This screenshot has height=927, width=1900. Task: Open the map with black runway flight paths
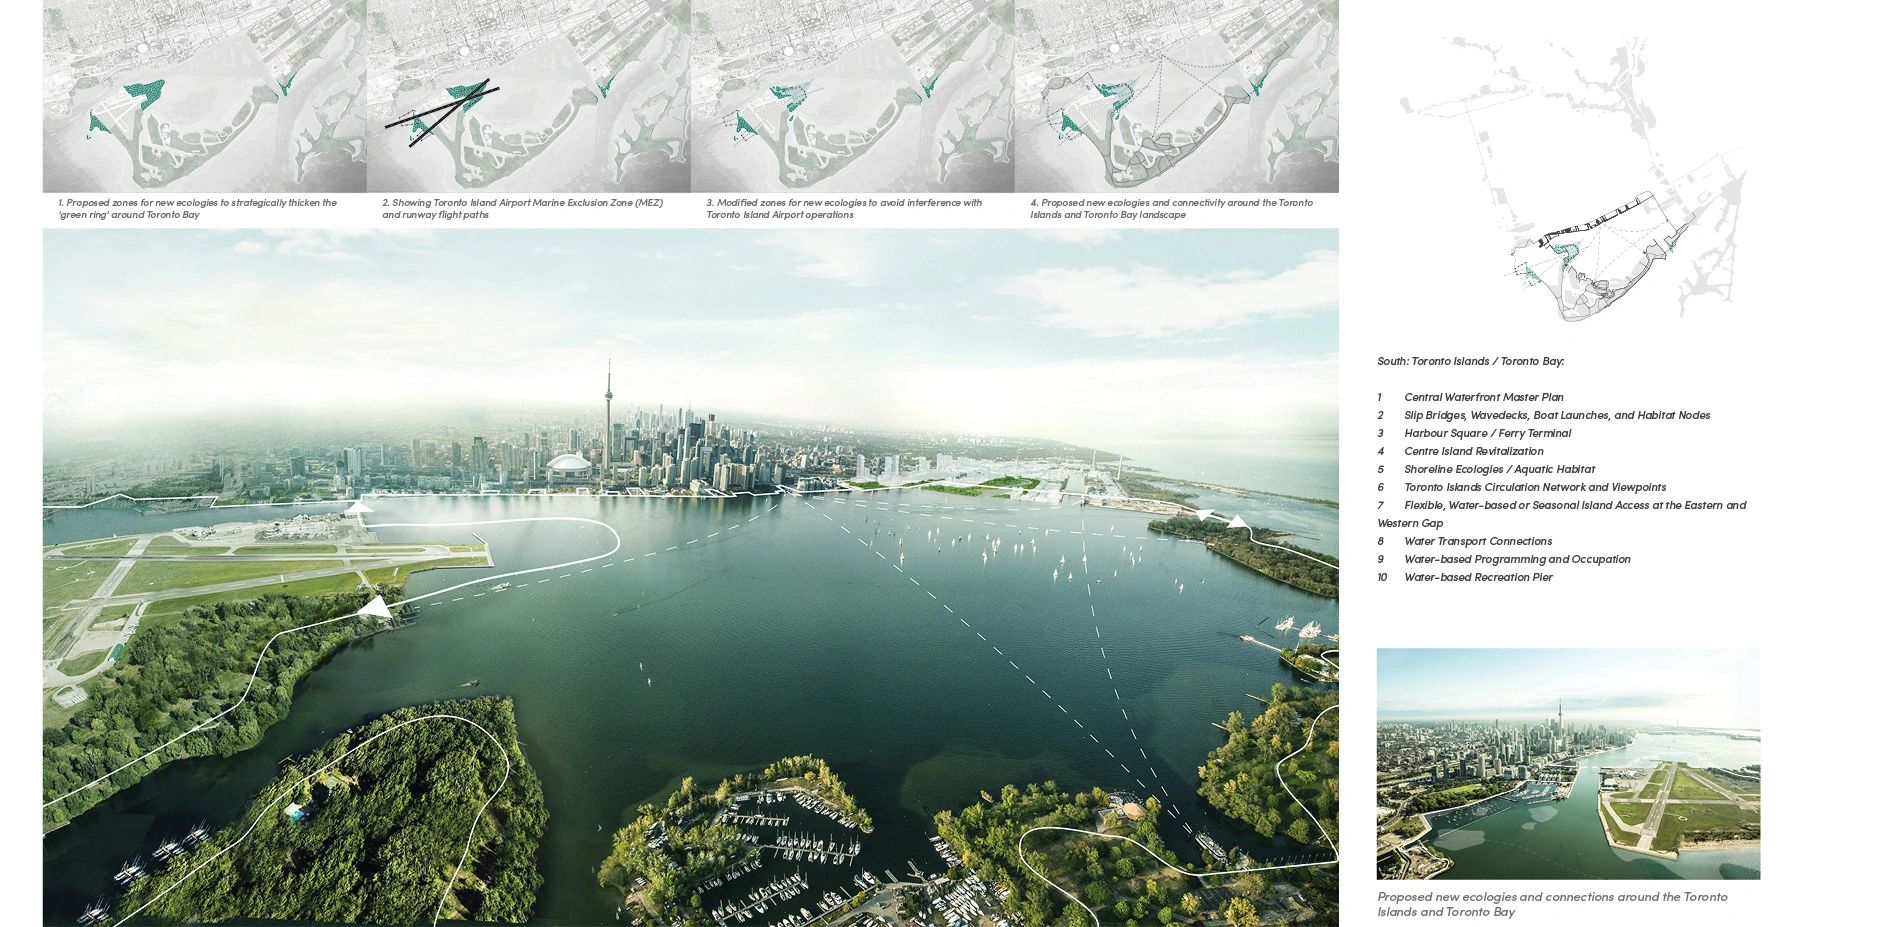tap(528, 96)
